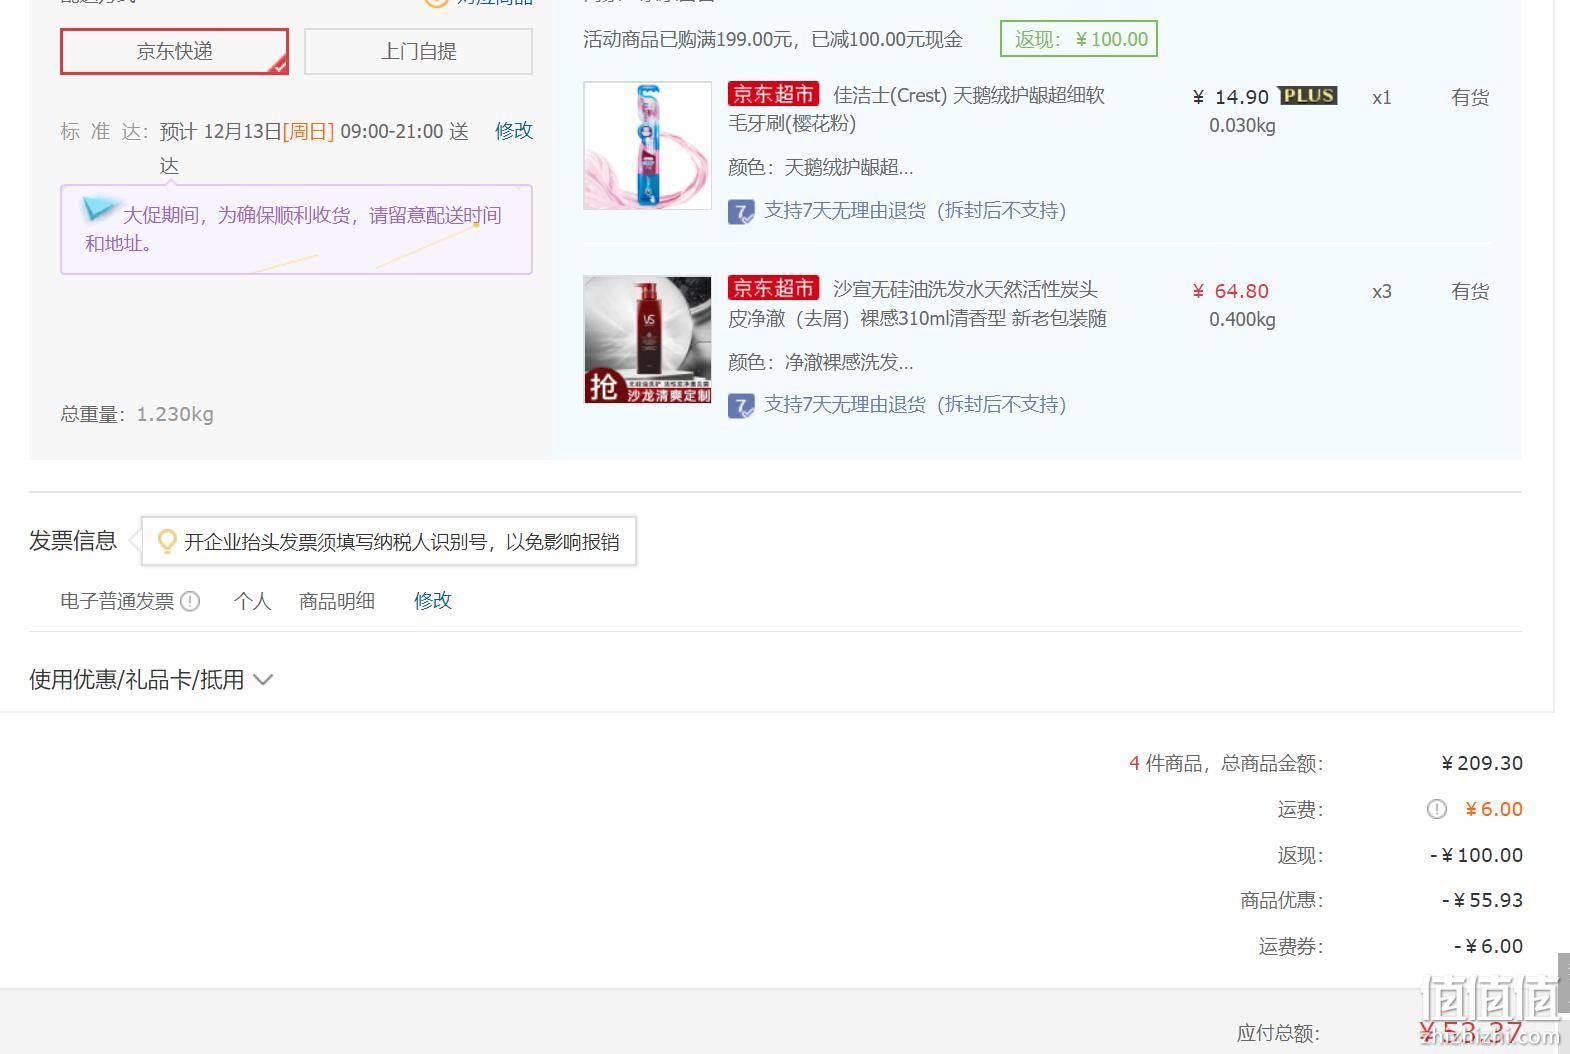Click 颜色: 净澈裸感洗发 color text

pyautogui.click(x=821, y=362)
